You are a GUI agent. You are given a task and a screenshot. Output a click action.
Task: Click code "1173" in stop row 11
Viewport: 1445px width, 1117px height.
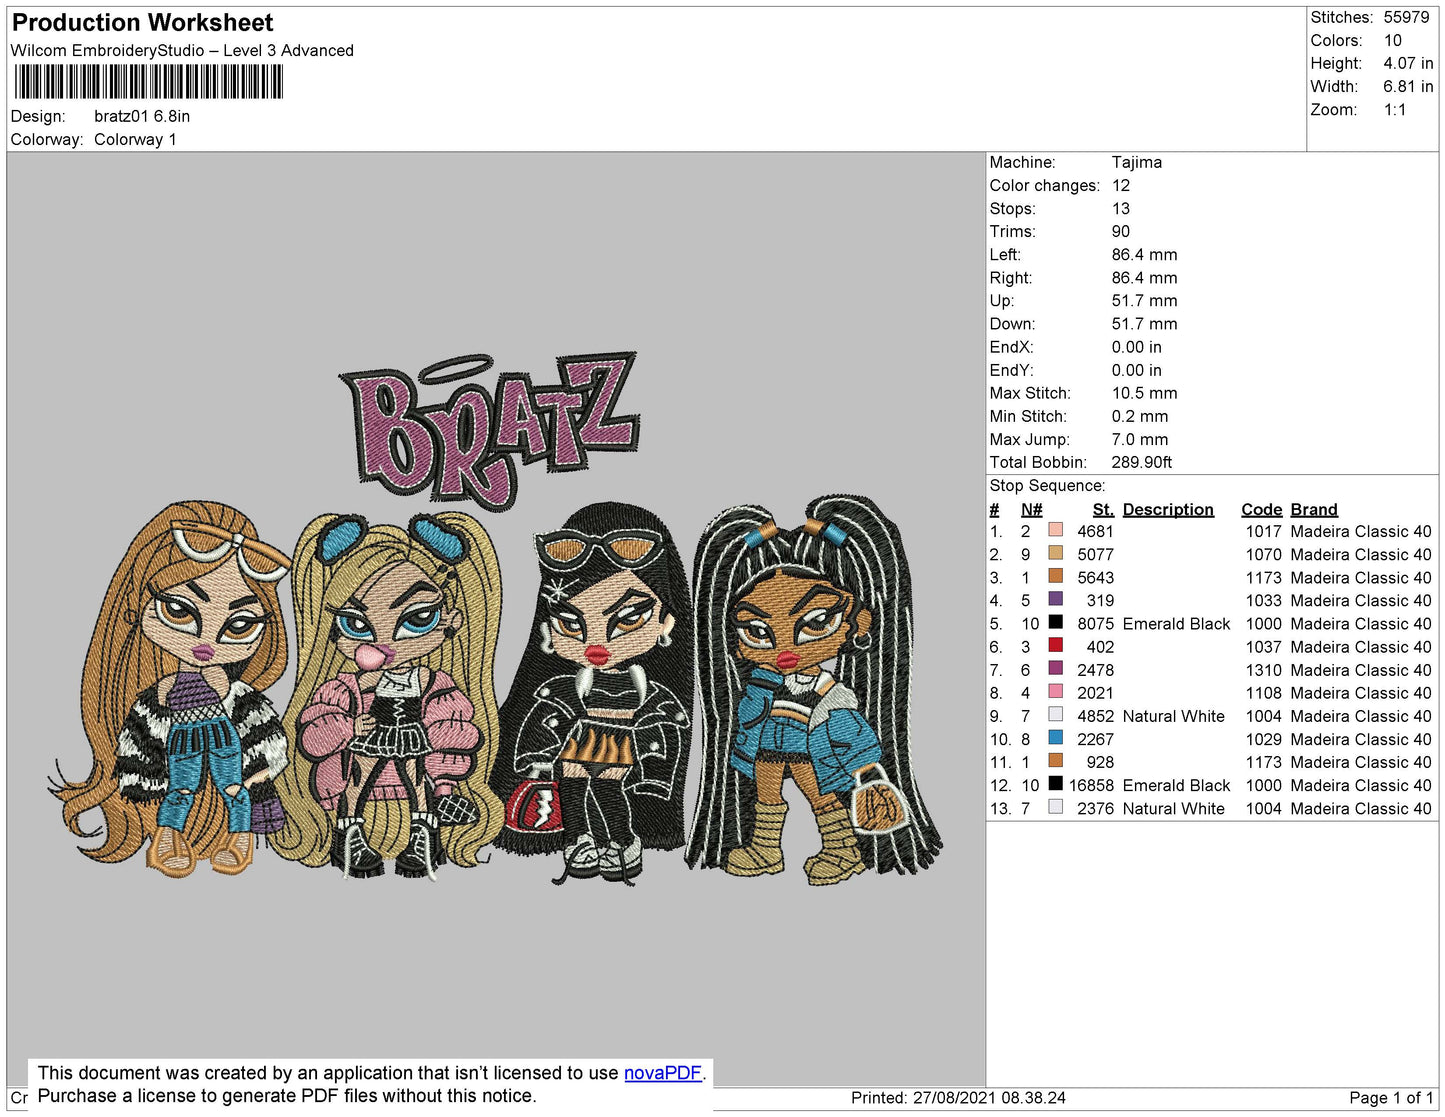(x=1263, y=762)
